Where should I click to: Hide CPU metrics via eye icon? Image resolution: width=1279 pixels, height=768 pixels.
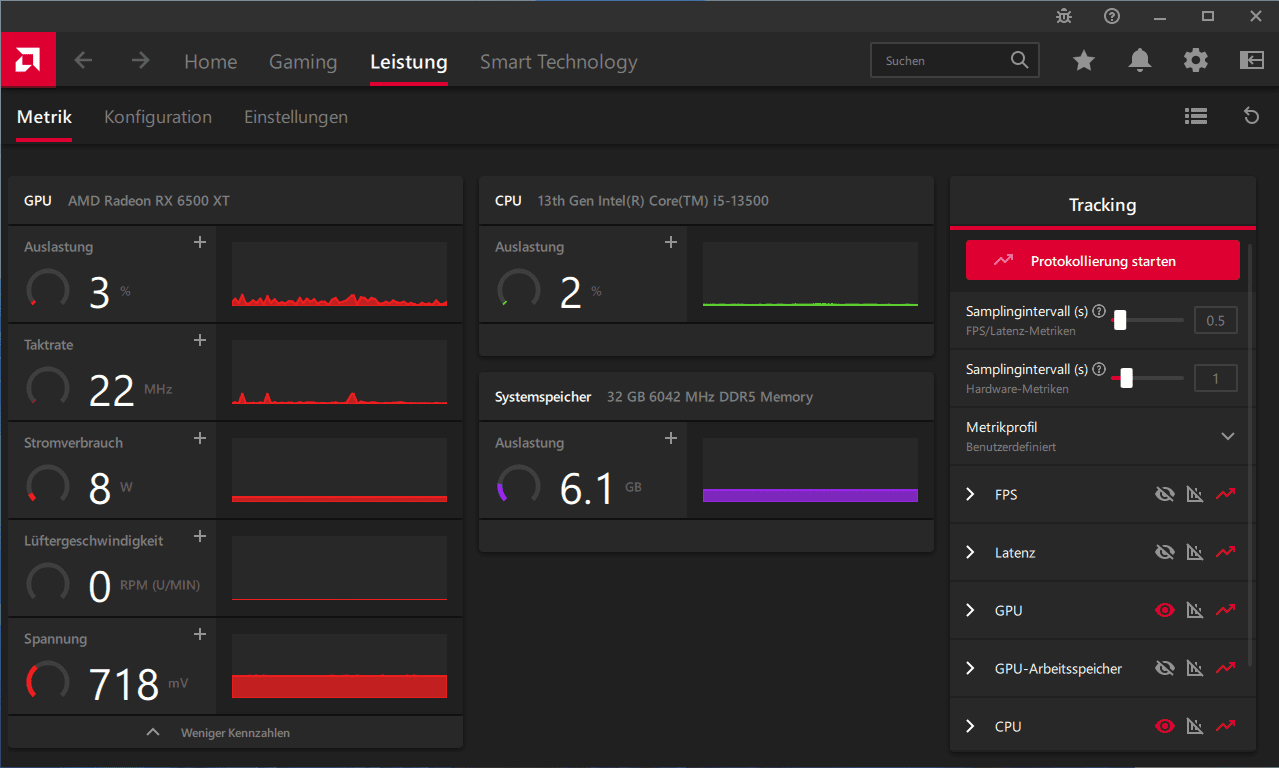(1164, 726)
